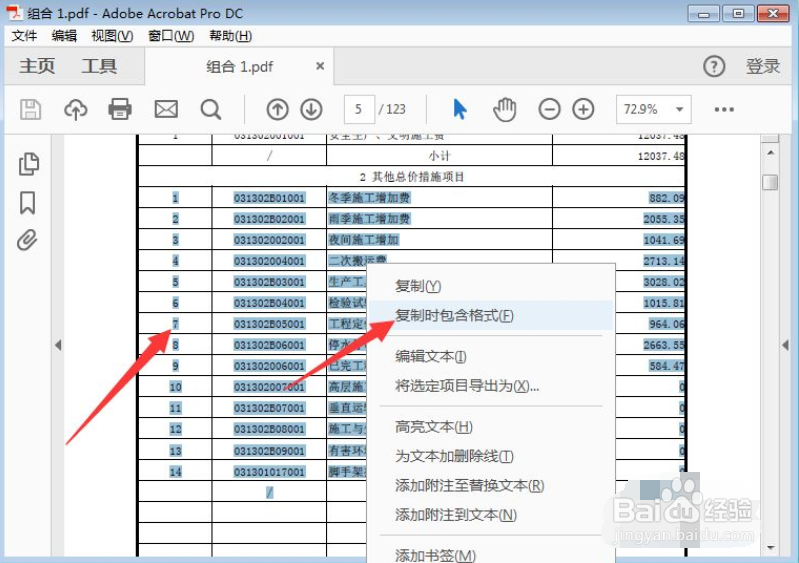
Task: Click value 3028.02
Action: click(663, 282)
